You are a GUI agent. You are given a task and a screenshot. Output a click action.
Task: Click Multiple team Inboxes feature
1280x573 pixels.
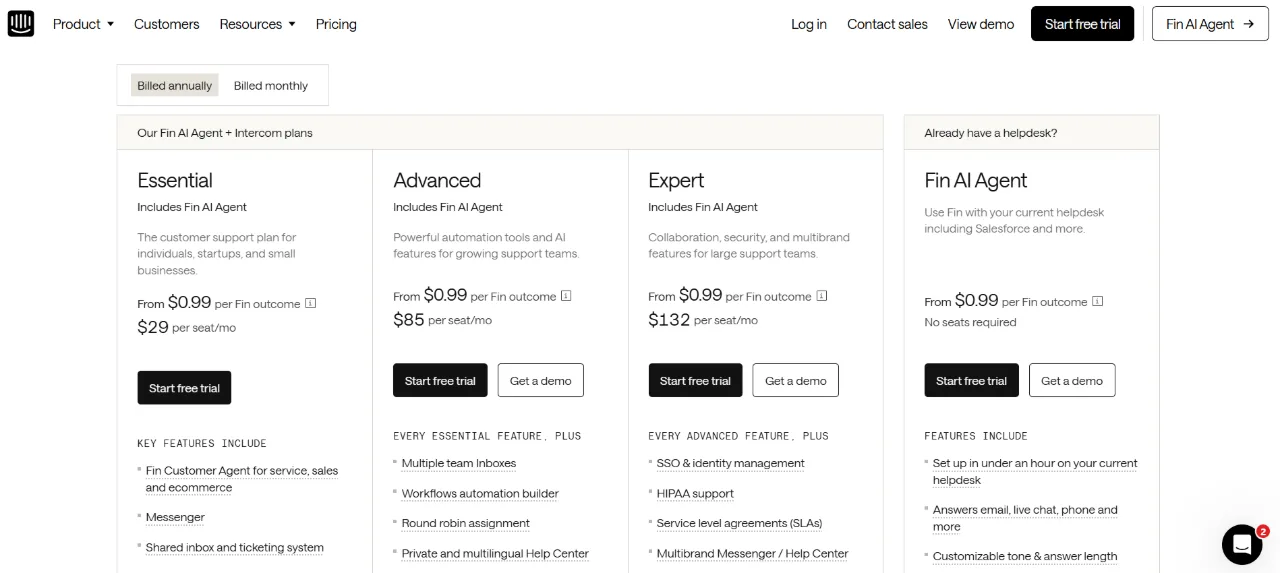tap(459, 463)
